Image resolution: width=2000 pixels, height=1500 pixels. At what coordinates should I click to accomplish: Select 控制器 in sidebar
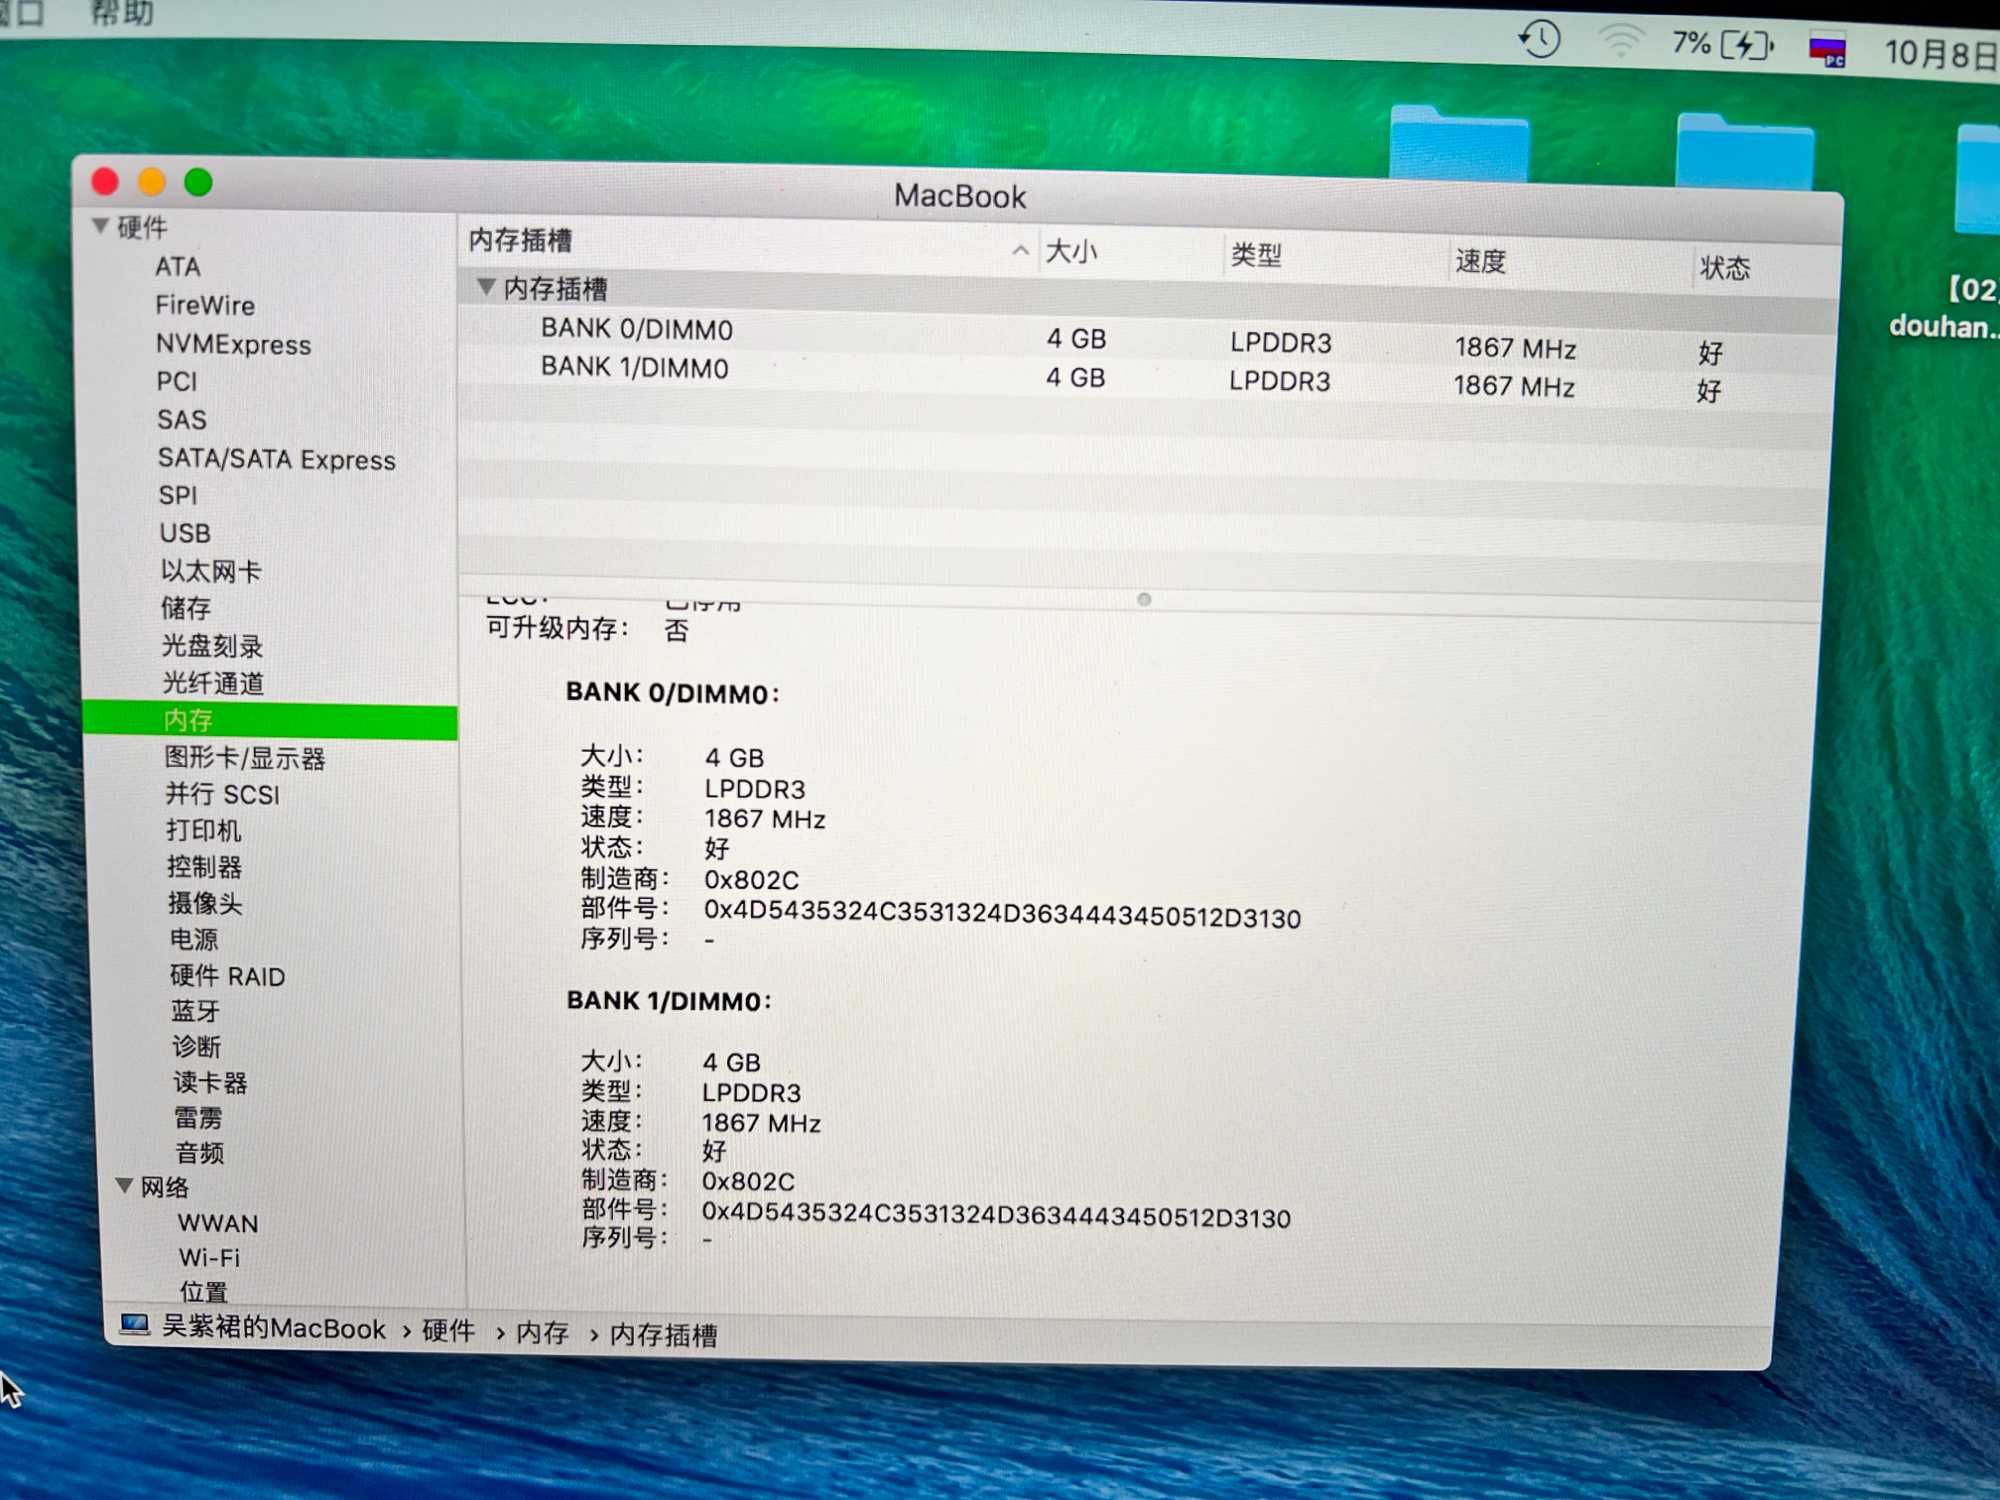205,866
